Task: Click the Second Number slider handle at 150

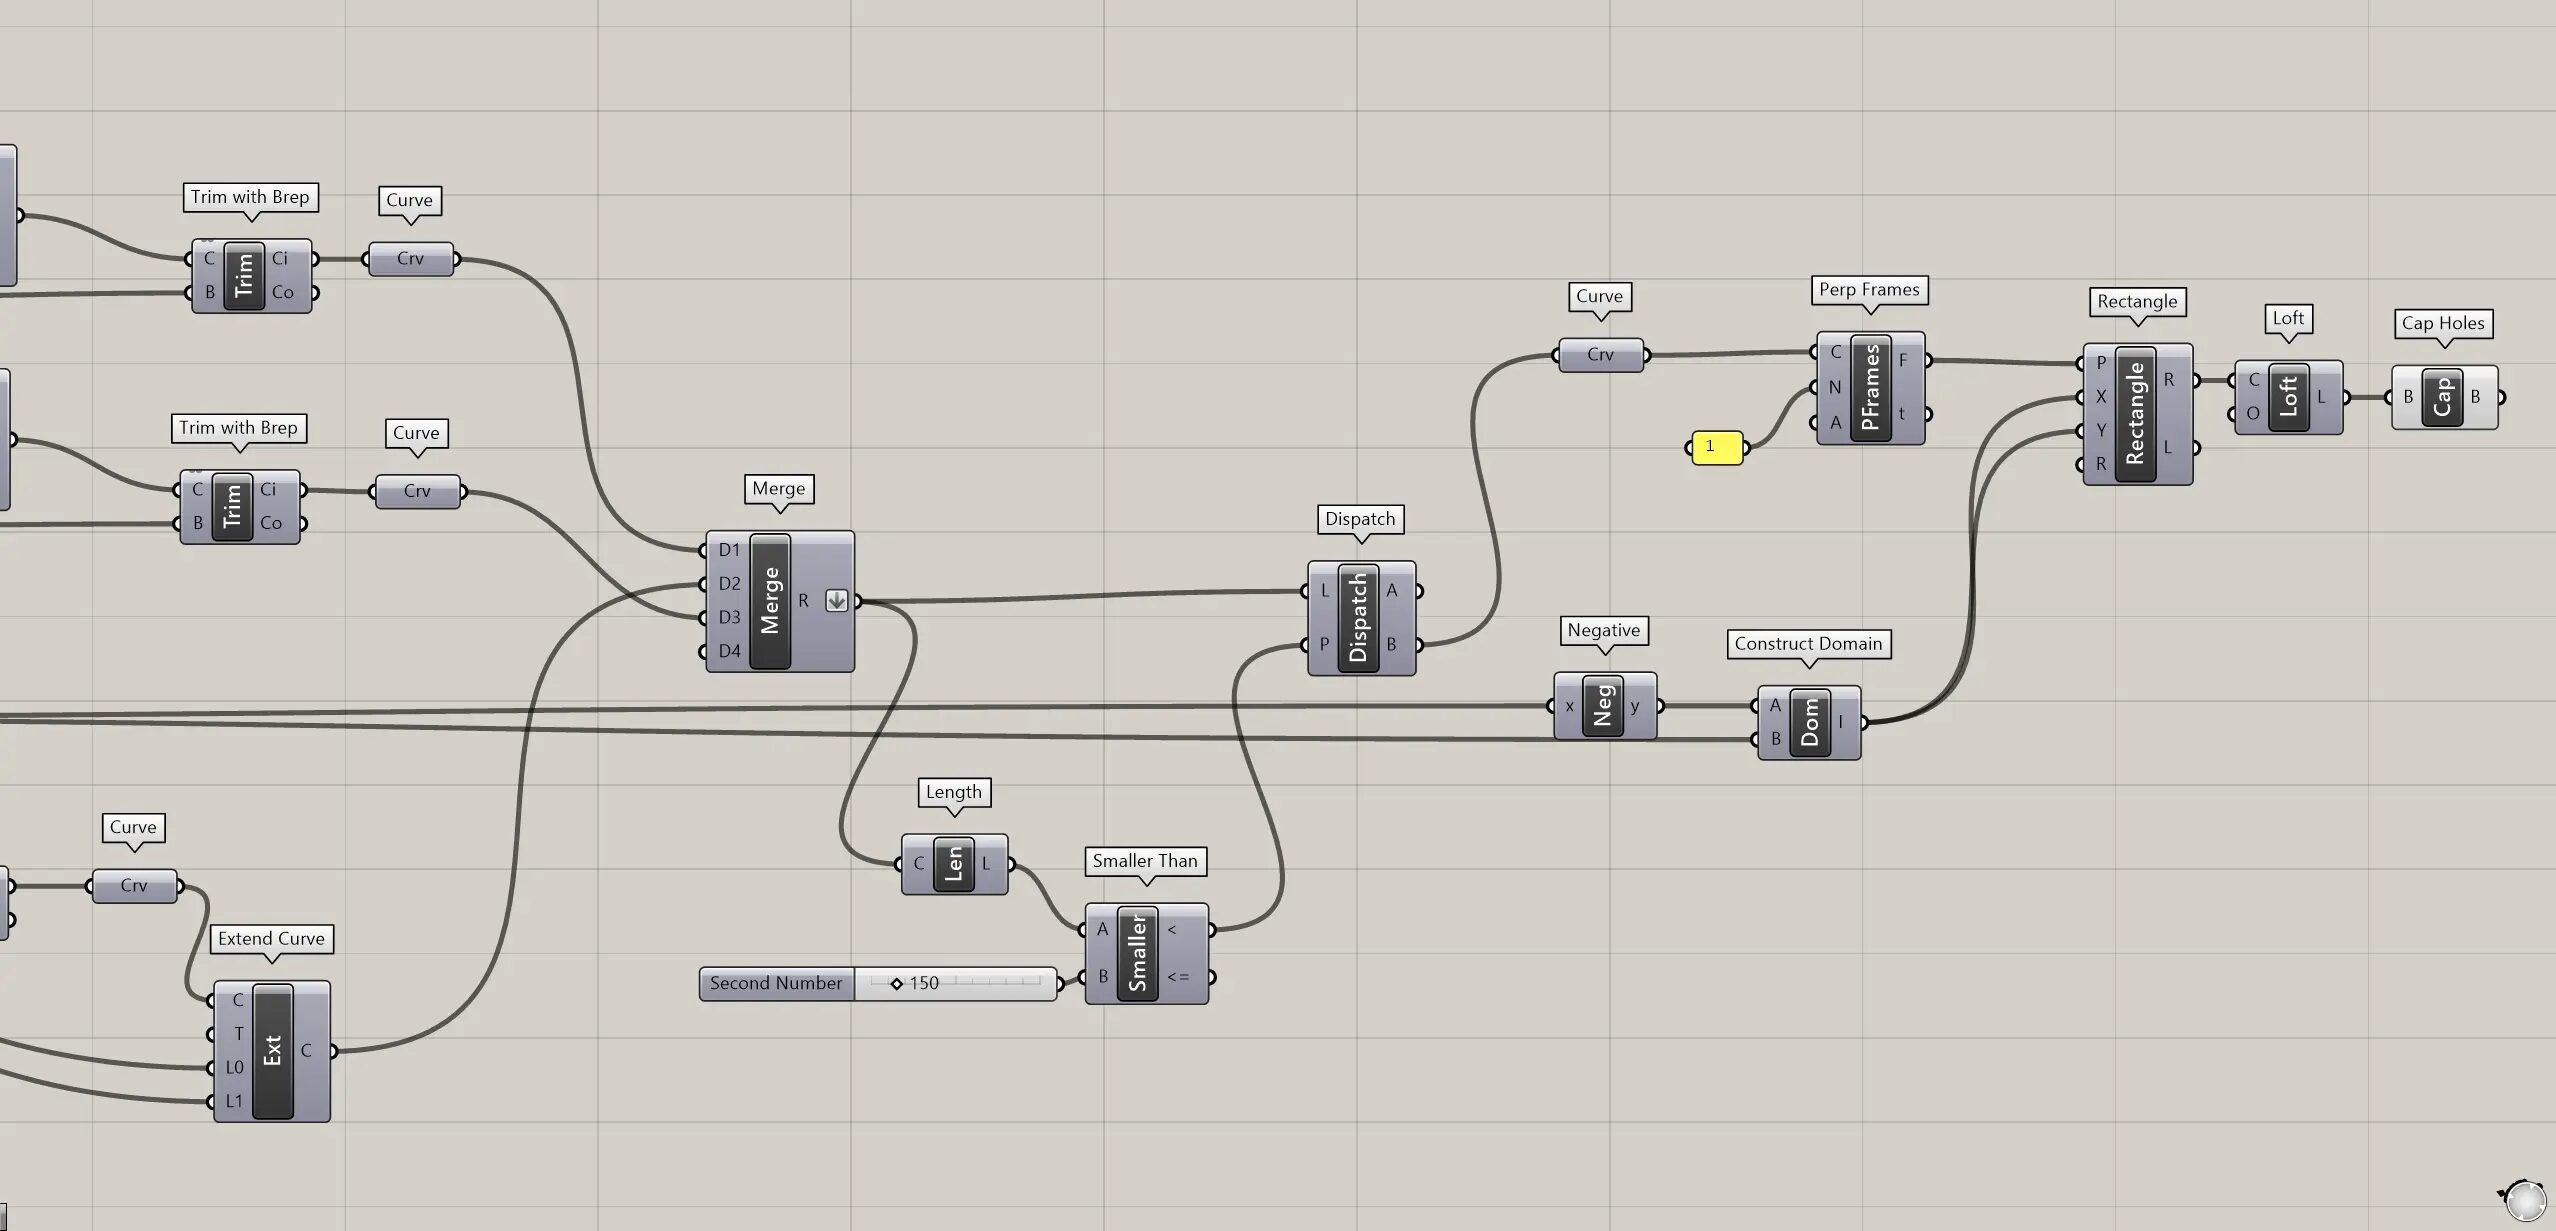Action: tap(896, 984)
